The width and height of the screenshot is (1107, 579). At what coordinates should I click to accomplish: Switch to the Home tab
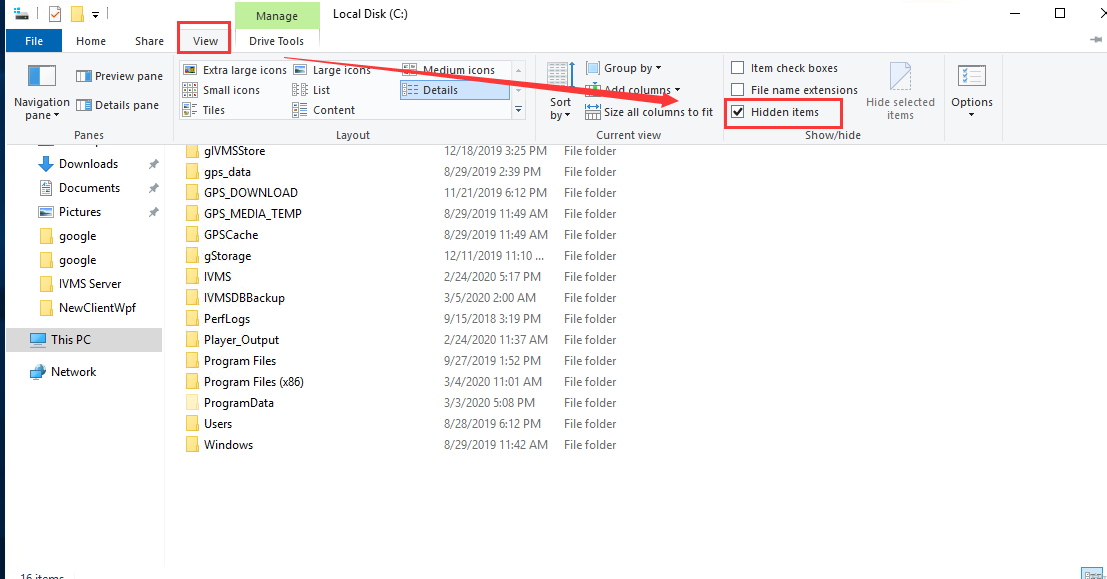[91, 41]
